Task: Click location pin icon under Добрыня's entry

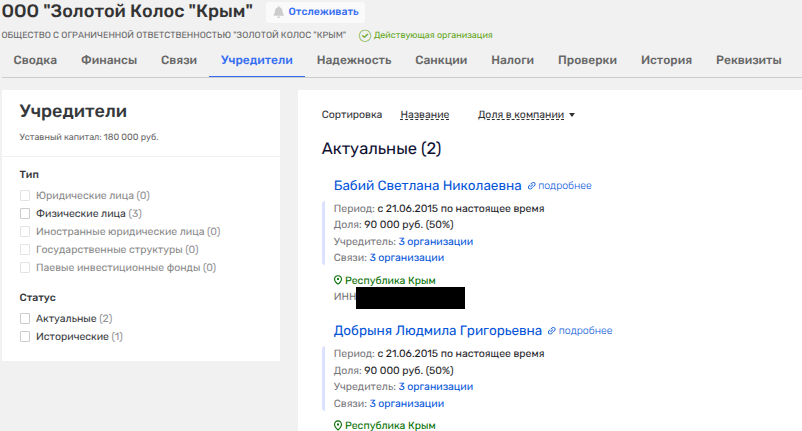Action: tap(338, 425)
